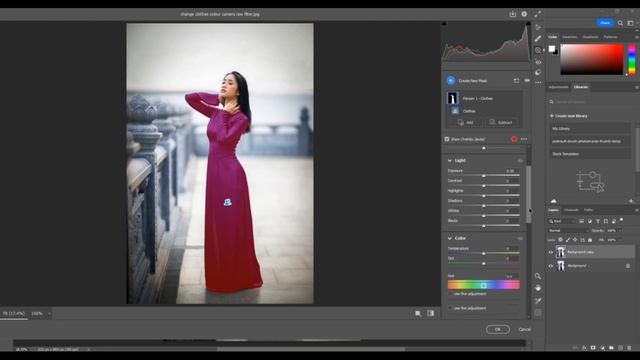Save image with the download icon
The image size is (640, 360).
513,14
